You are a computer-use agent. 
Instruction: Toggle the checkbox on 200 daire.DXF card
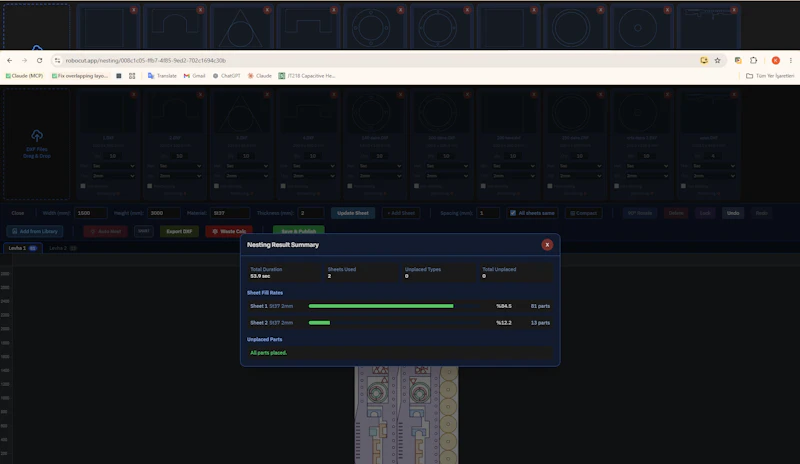[x=416, y=186]
